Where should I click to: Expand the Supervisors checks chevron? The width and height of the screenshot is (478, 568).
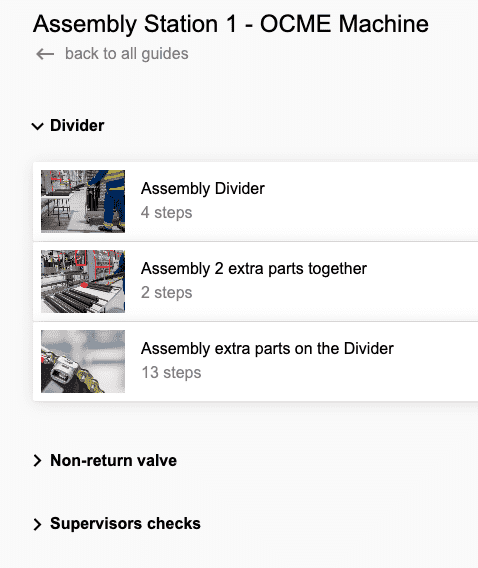coord(37,524)
